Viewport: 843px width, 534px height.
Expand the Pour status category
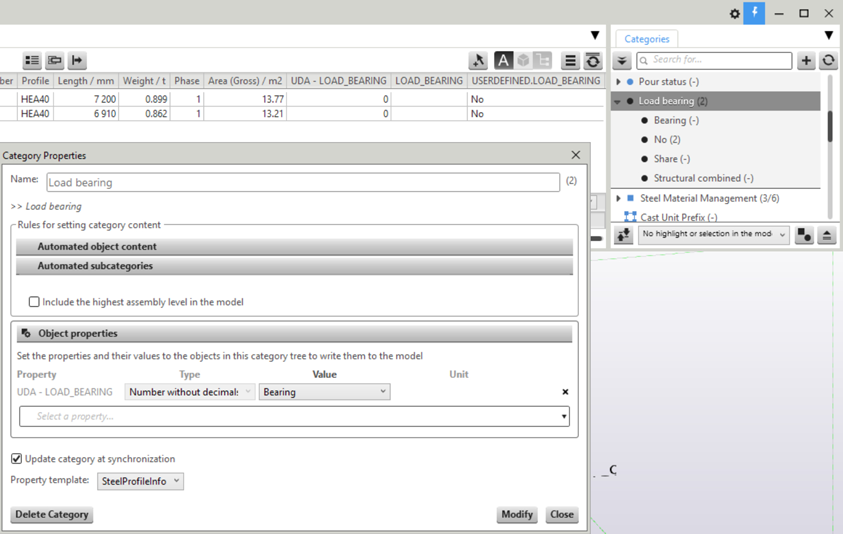618,82
